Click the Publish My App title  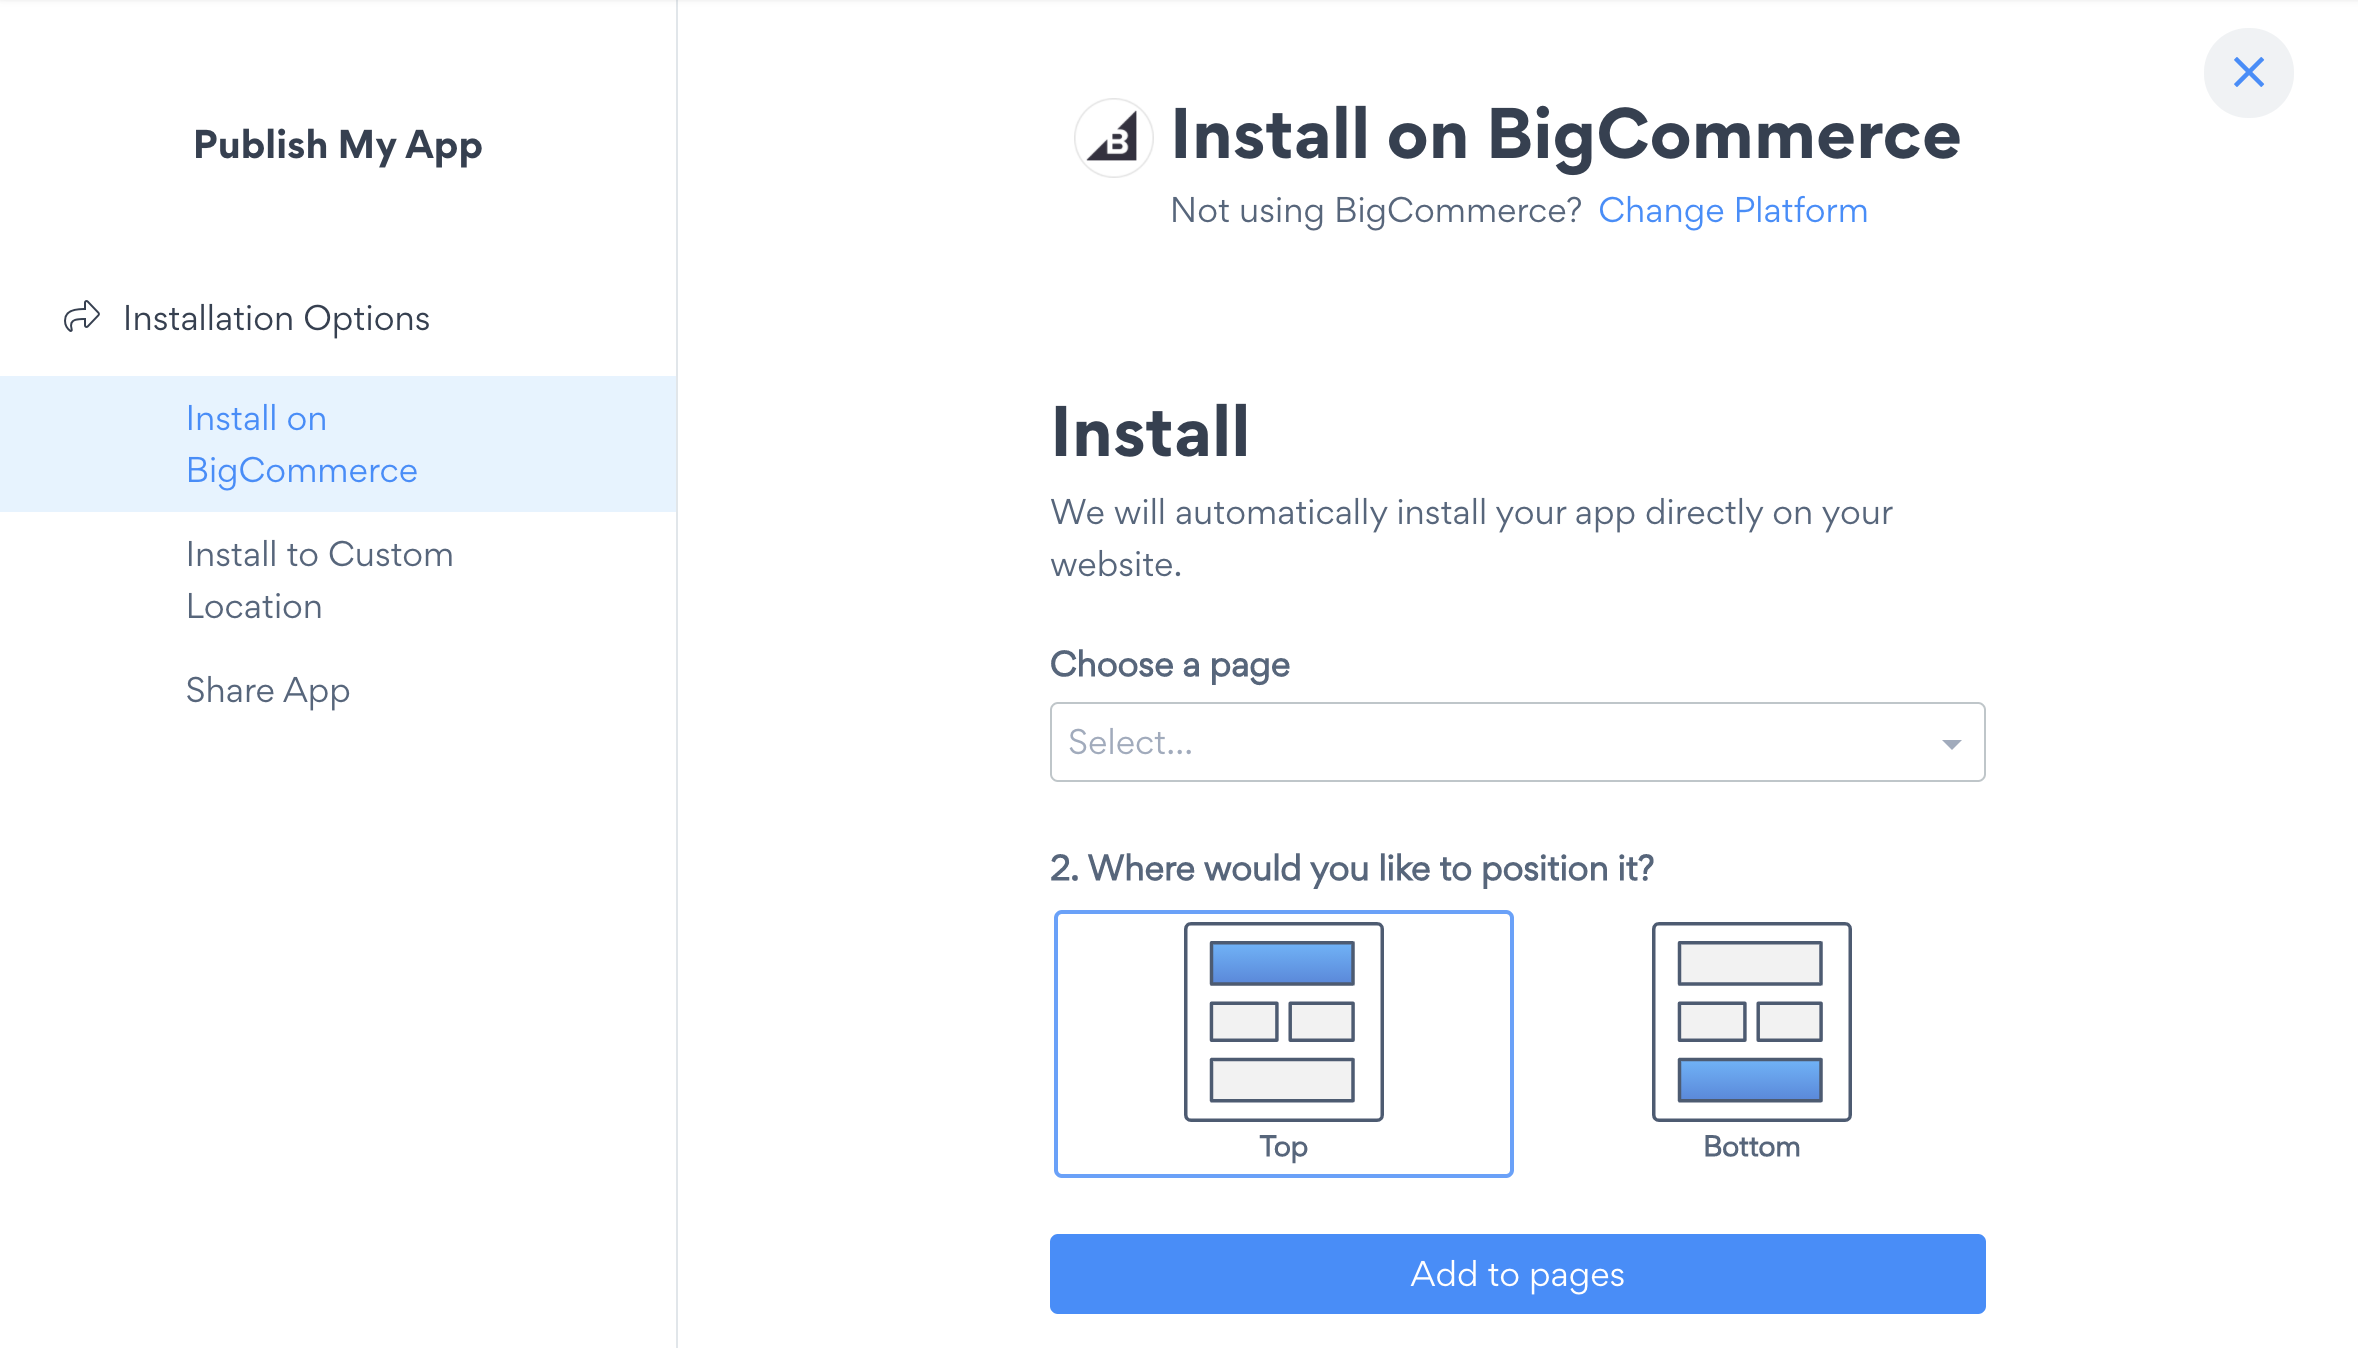coord(338,145)
